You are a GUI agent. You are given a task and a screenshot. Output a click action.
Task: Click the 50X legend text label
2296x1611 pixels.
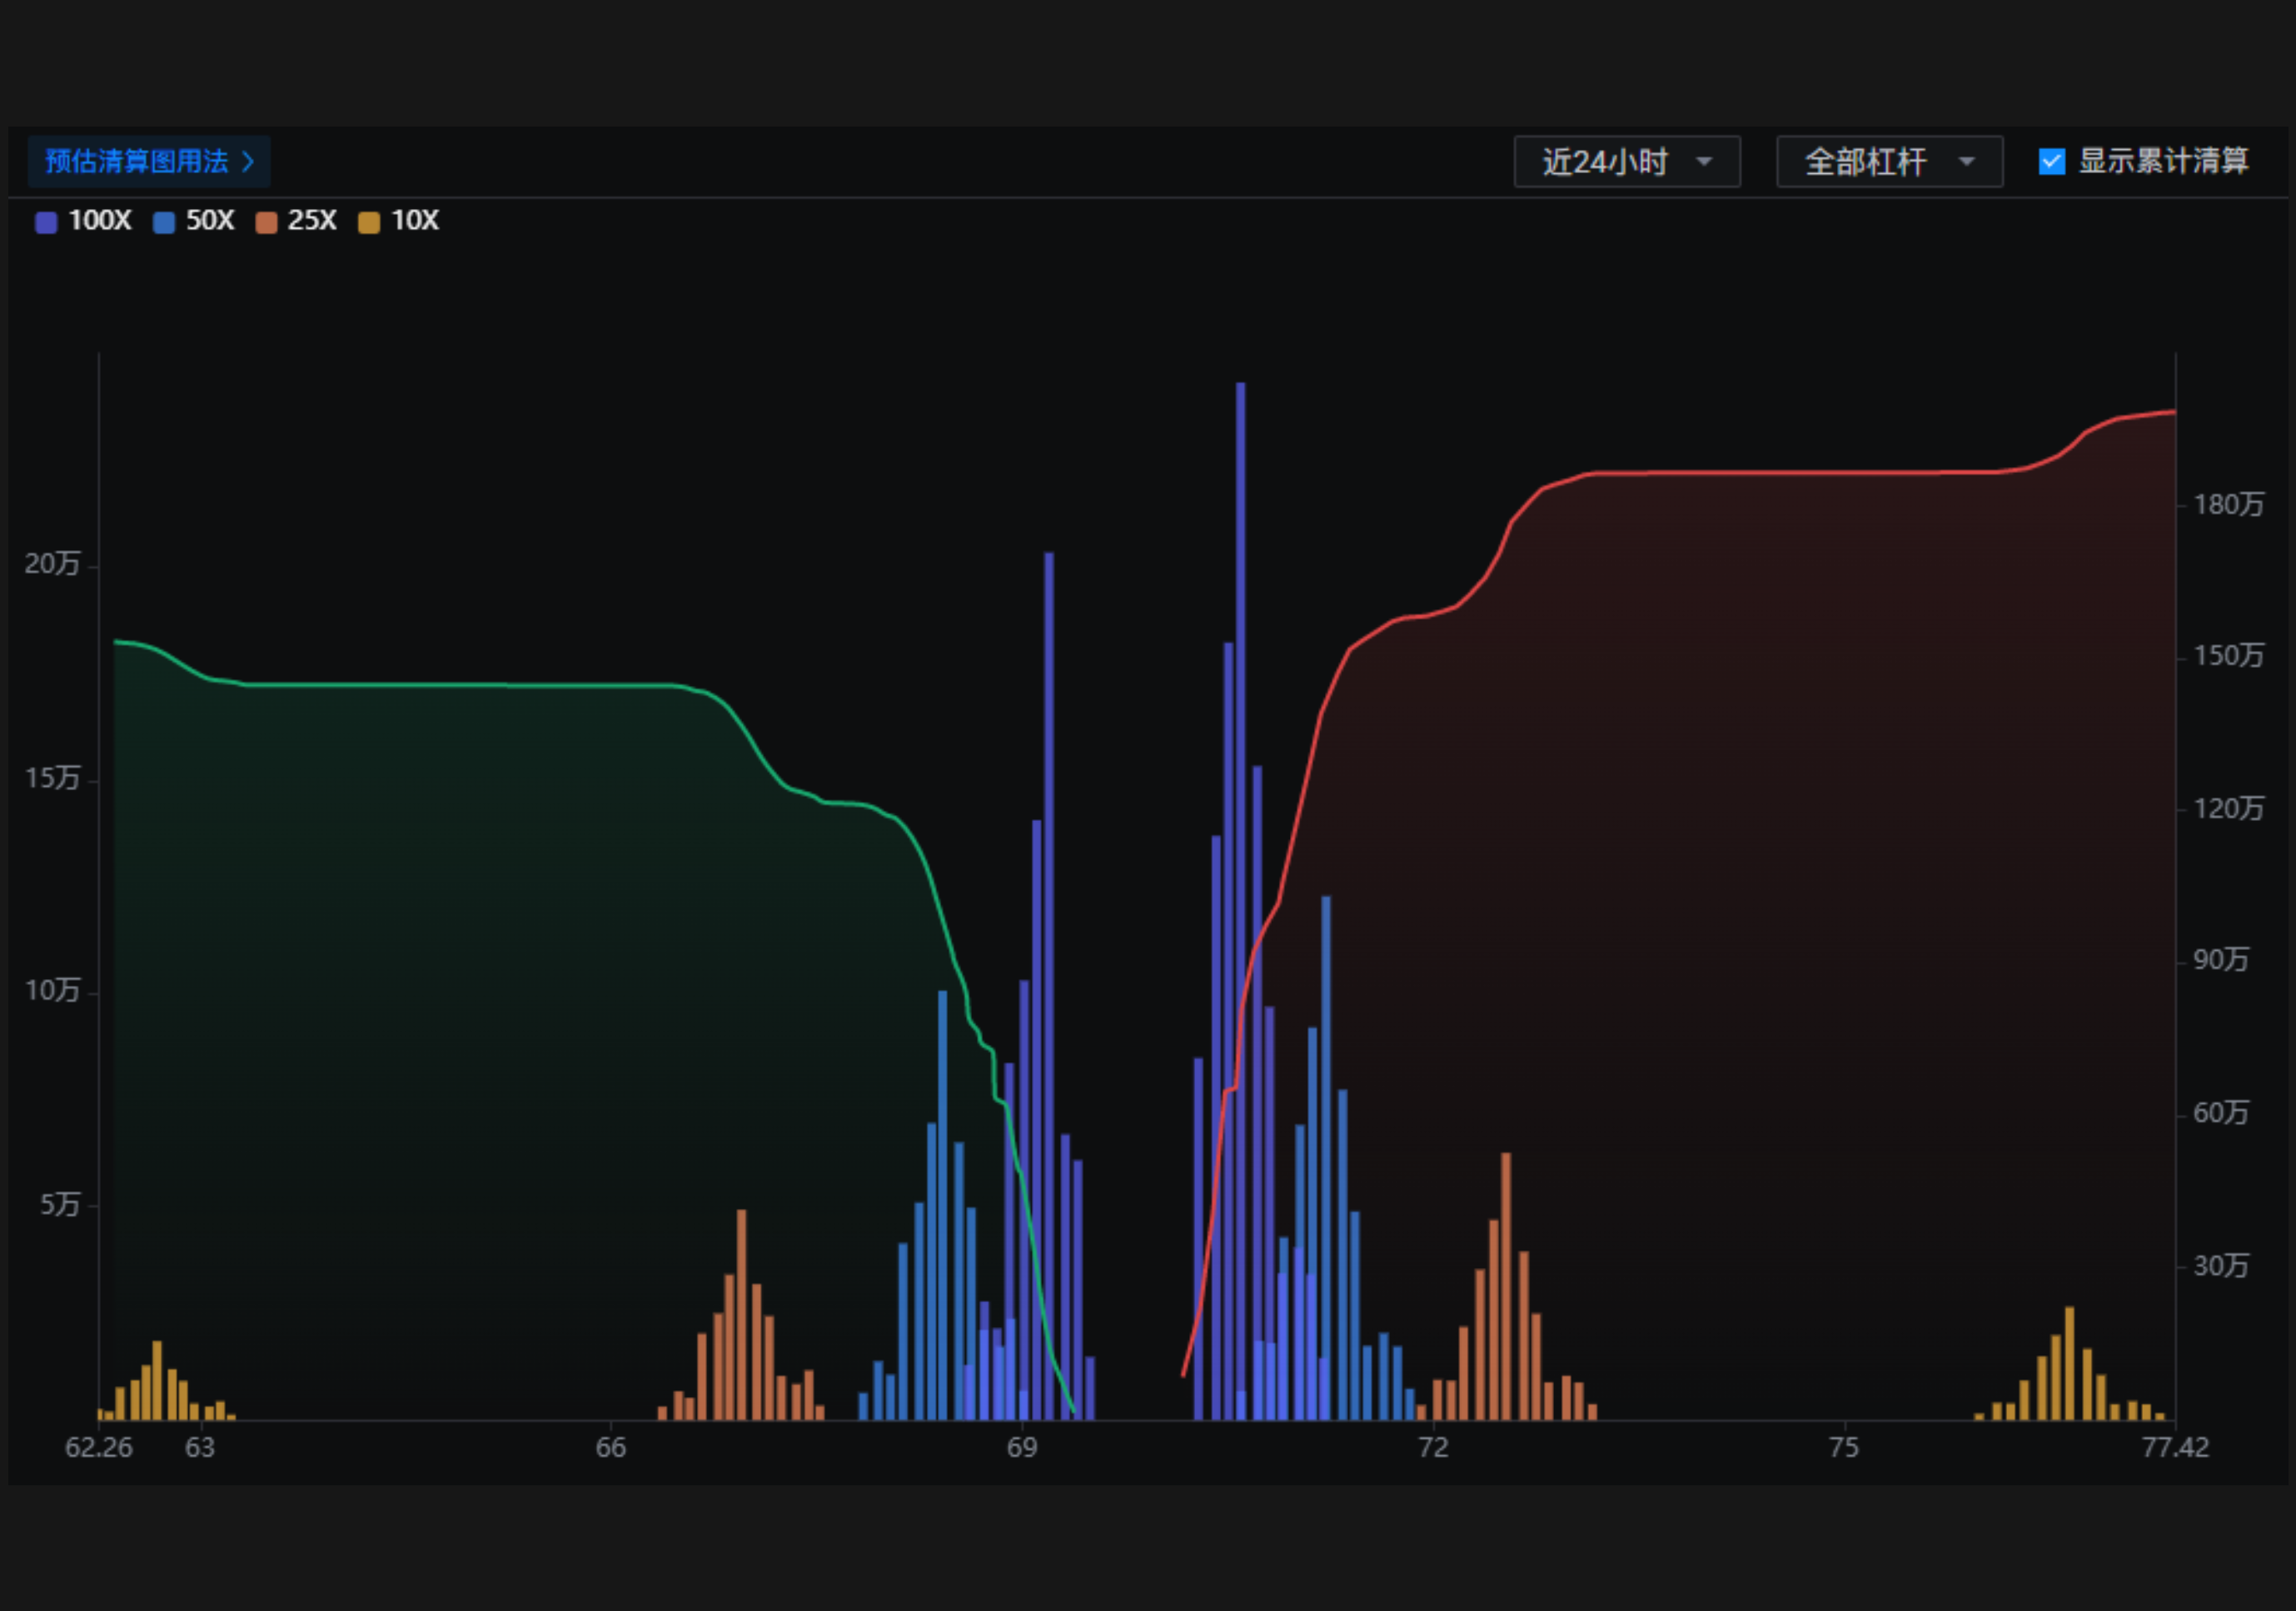(208, 222)
